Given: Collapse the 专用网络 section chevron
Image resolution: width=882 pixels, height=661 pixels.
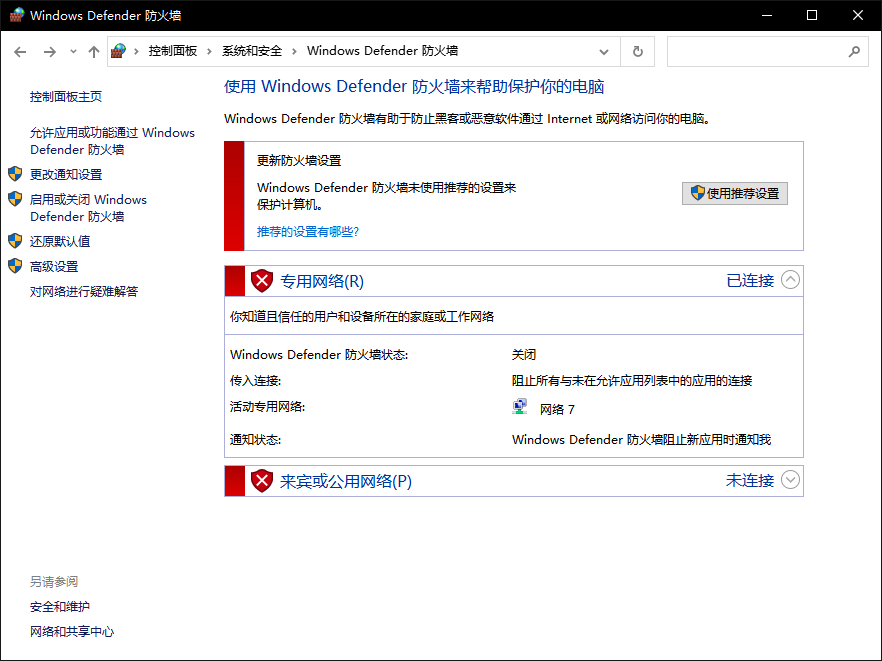Looking at the screenshot, I should (790, 280).
